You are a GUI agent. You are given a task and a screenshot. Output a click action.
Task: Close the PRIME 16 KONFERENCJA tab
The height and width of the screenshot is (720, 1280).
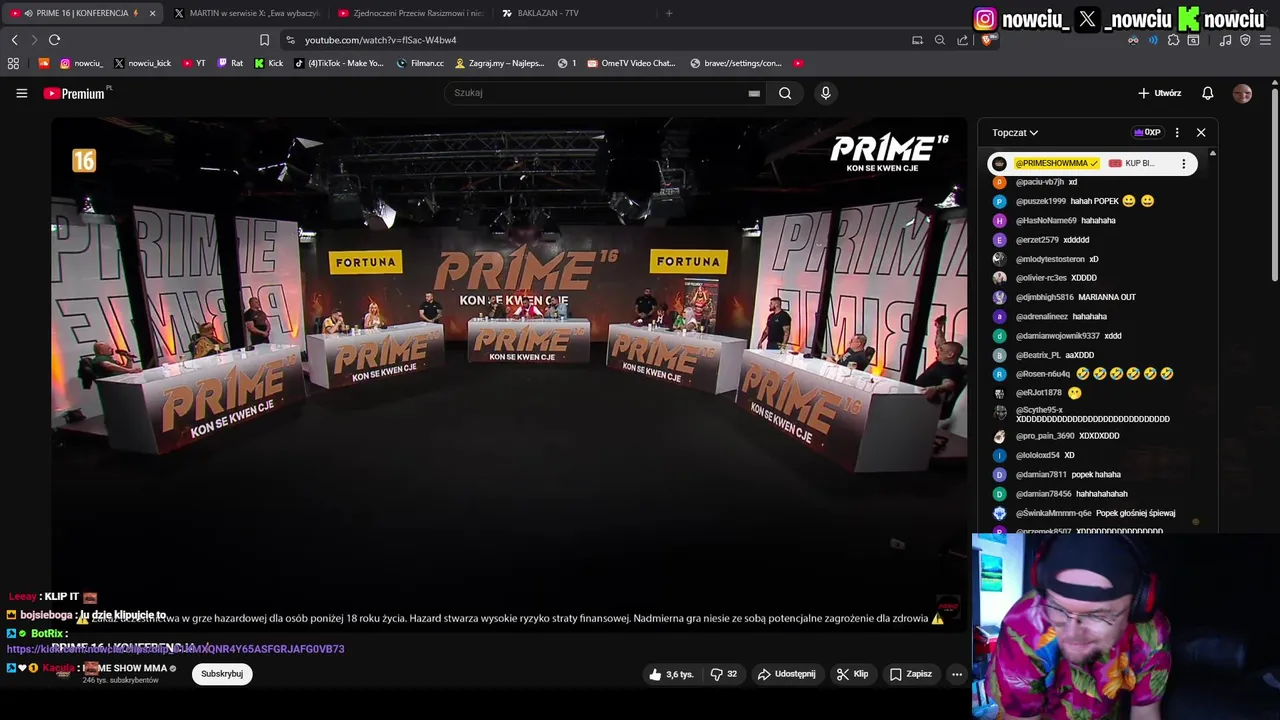point(152,13)
